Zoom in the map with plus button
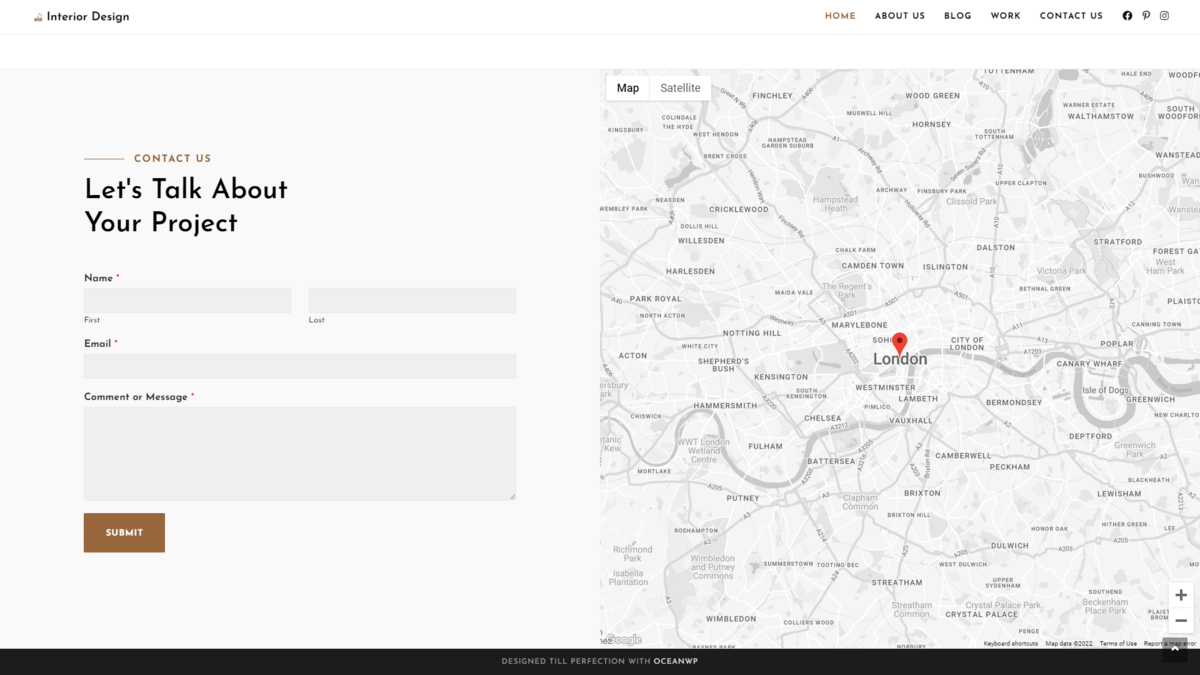This screenshot has width=1200, height=675. [x=1181, y=595]
